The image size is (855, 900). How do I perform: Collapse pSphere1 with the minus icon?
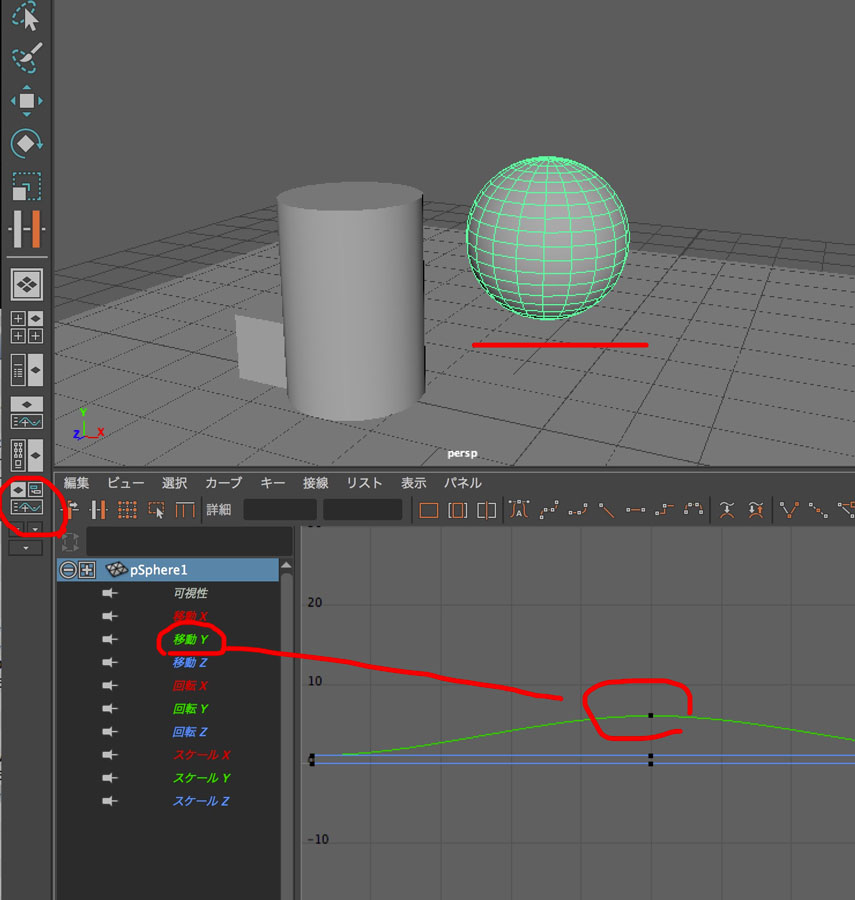tap(68, 570)
